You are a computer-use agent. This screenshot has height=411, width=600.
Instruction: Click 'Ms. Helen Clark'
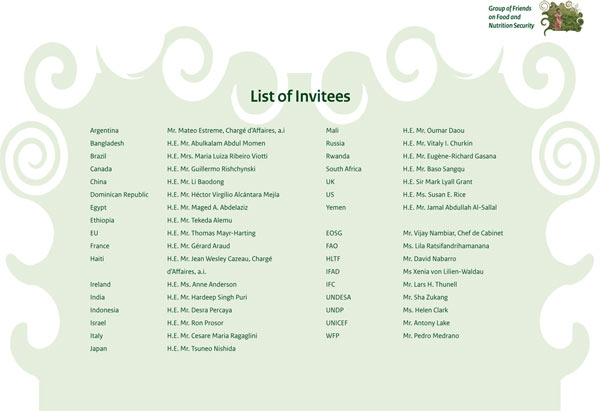click(425, 310)
